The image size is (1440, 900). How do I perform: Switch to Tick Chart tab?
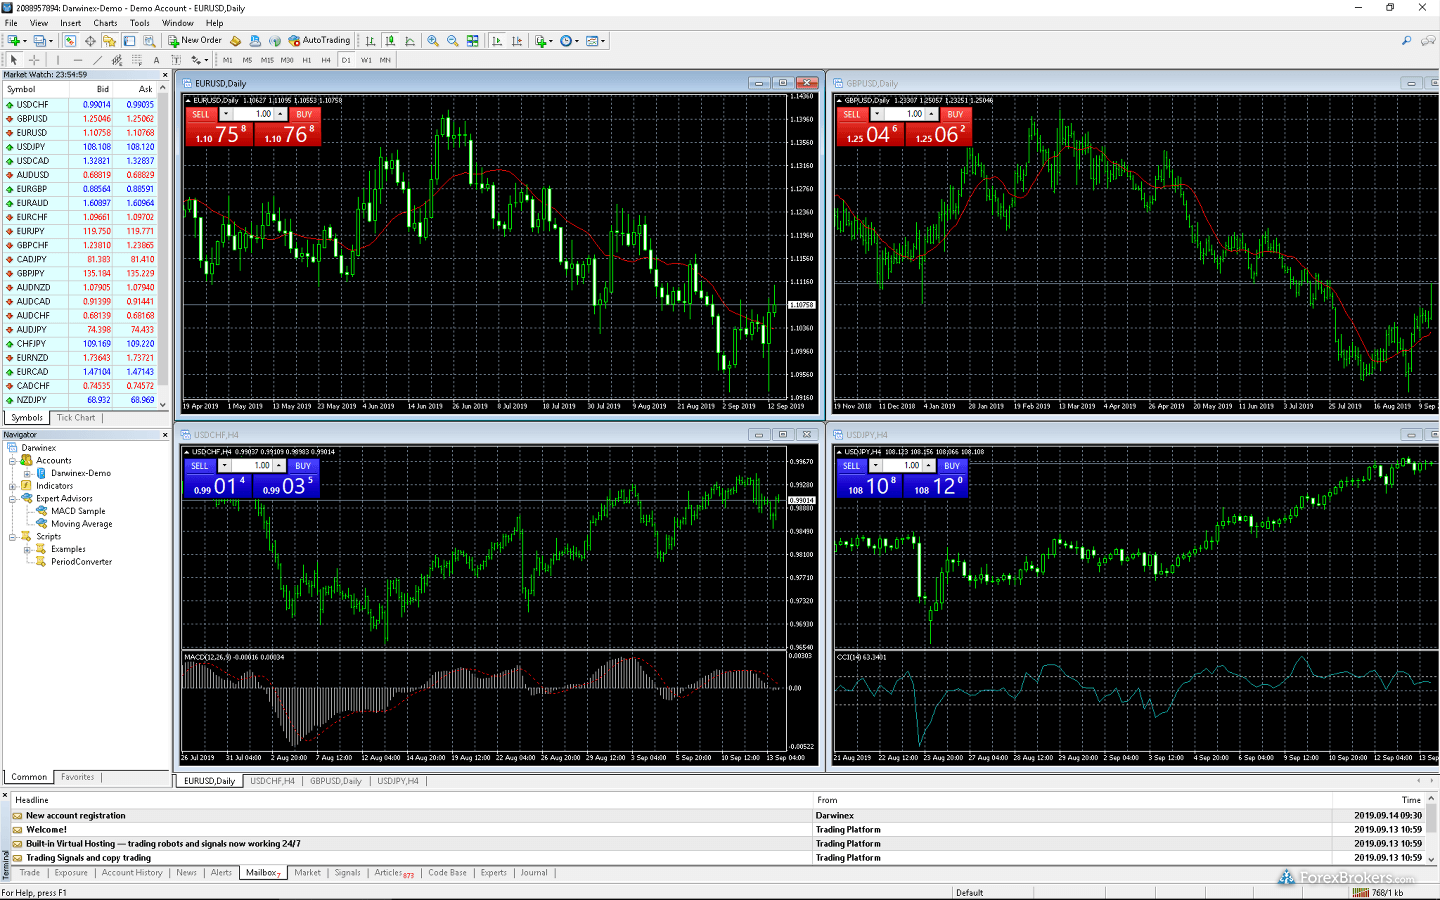pyautogui.click(x=76, y=418)
